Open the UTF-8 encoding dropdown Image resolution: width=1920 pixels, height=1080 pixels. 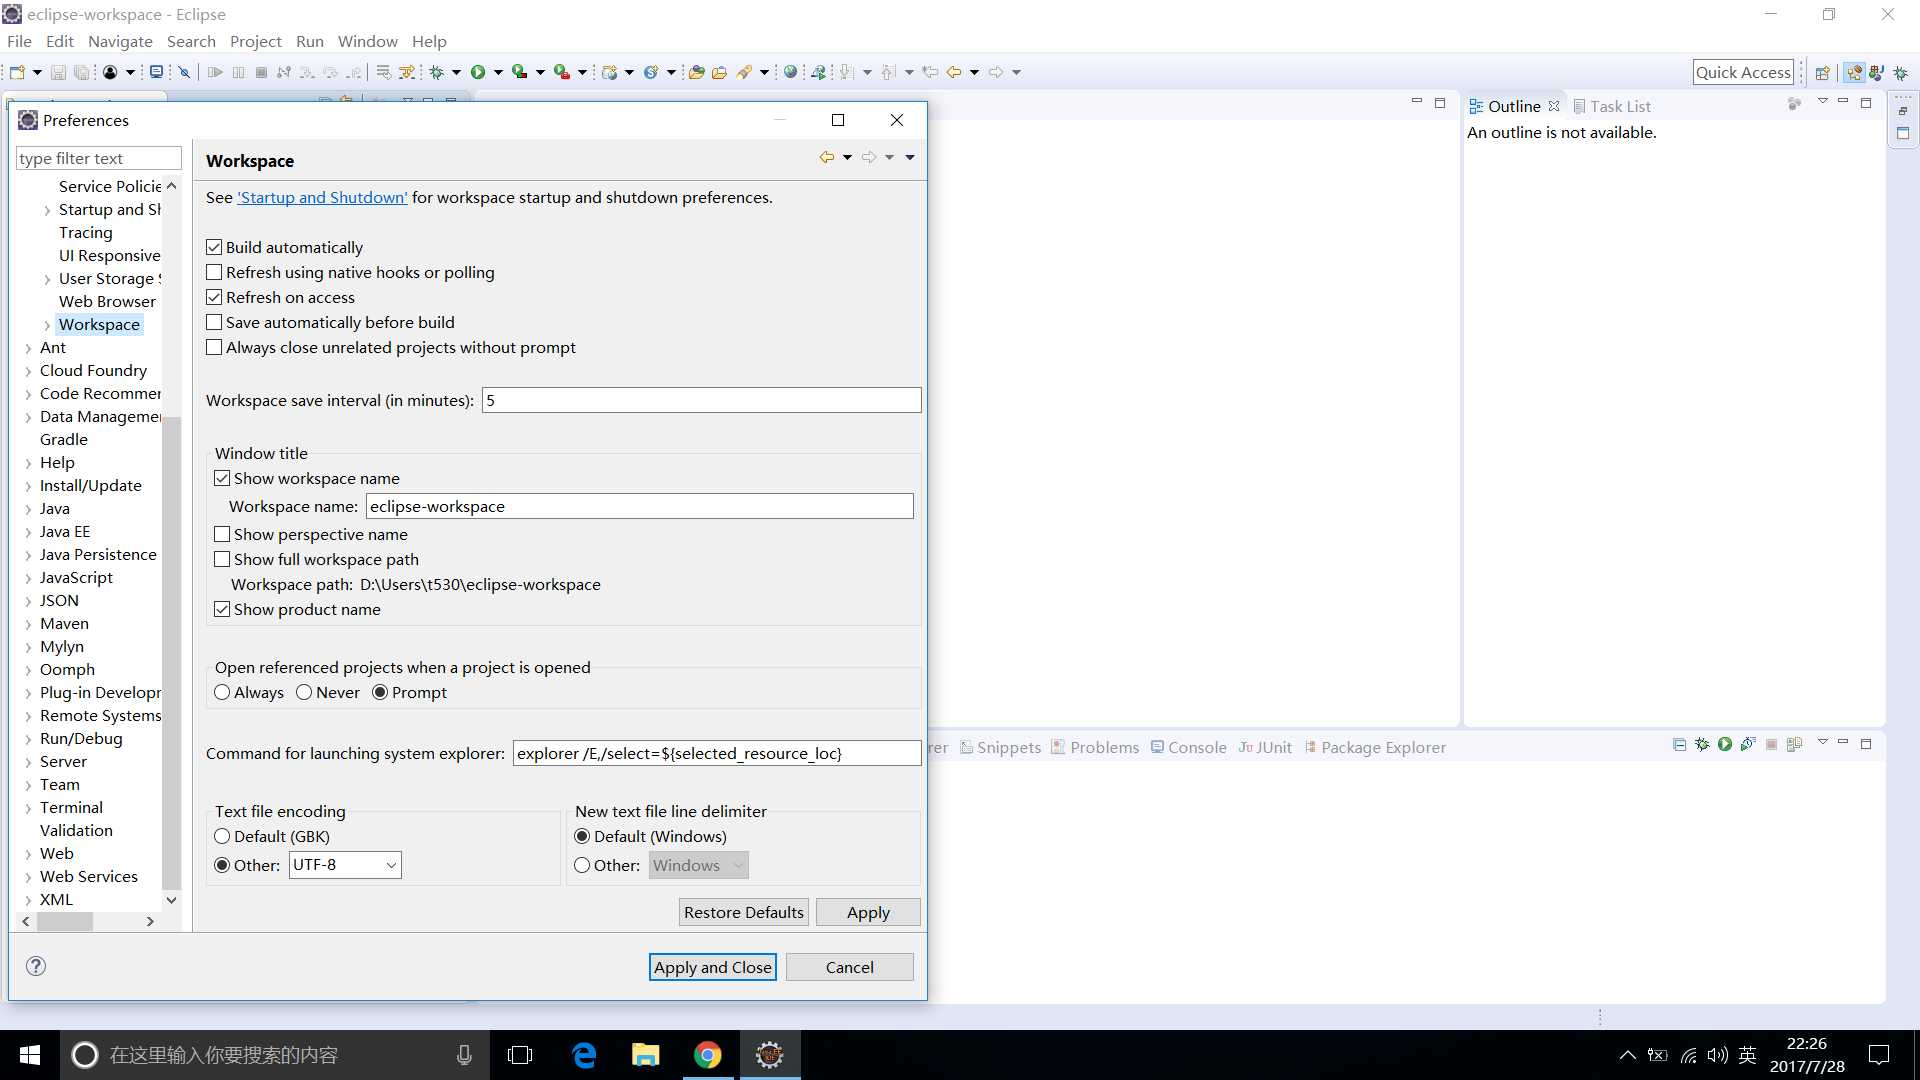click(391, 865)
